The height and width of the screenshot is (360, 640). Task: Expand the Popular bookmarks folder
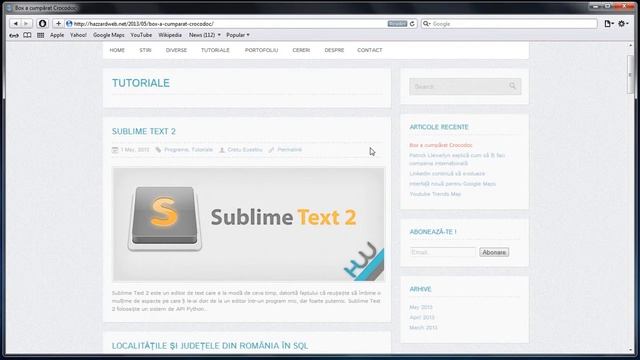pos(238,35)
